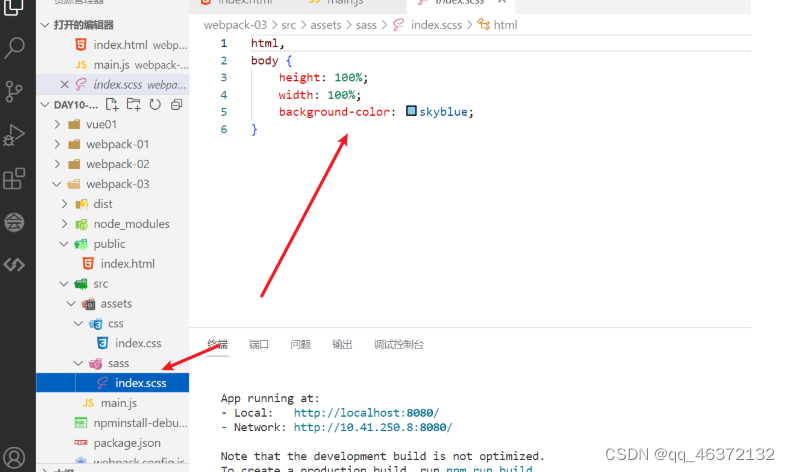Switch to the 端口 panel tab
The height and width of the screenshot is (472, 790).
[x=258, y=345]
